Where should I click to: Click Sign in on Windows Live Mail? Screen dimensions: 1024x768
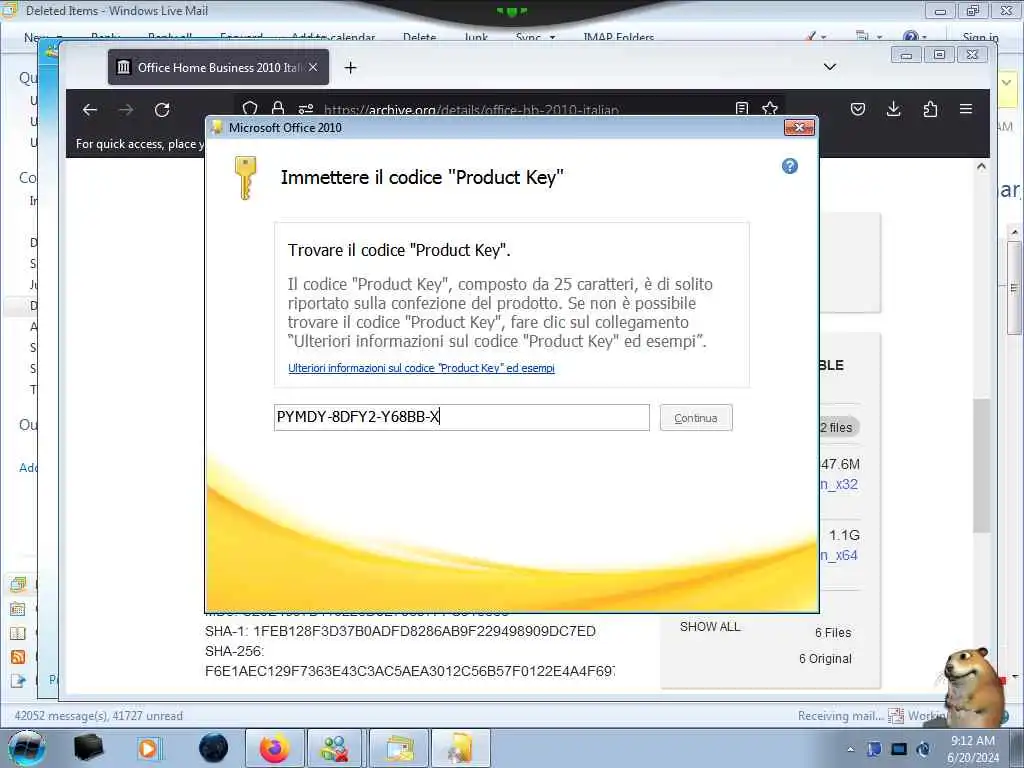pyautogui.click(x=980, y=38)
